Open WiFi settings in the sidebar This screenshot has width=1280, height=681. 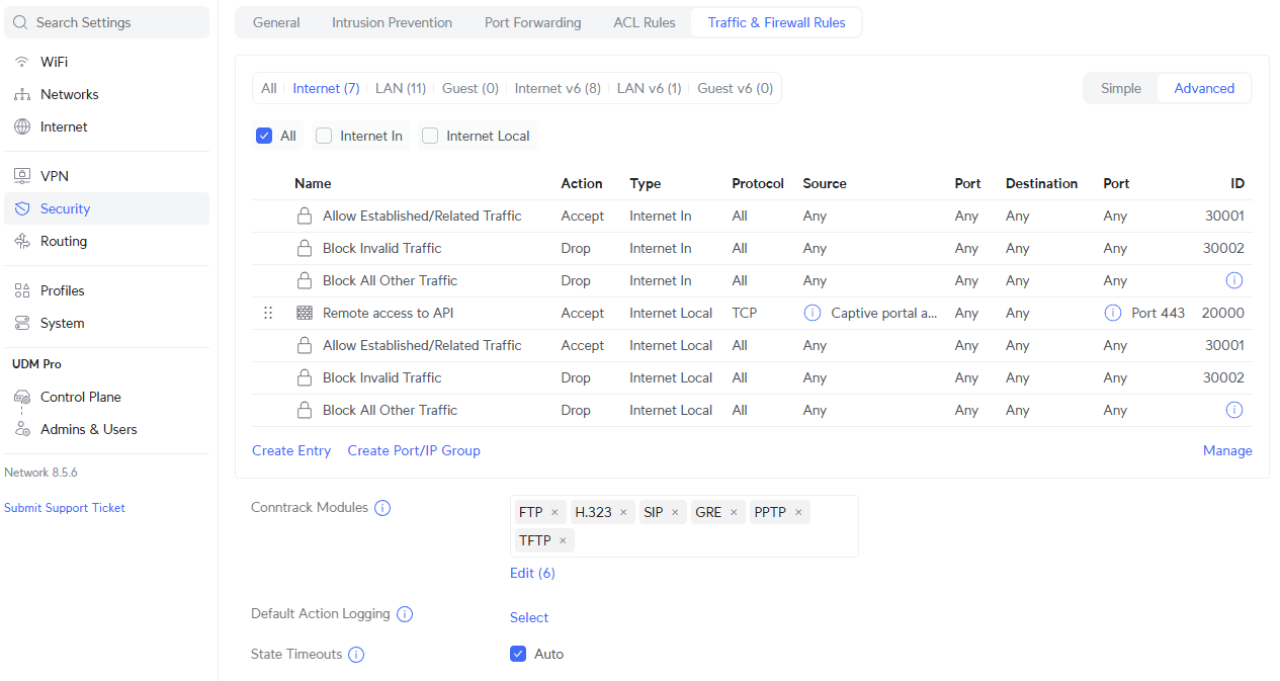click(x=54, y=62)
